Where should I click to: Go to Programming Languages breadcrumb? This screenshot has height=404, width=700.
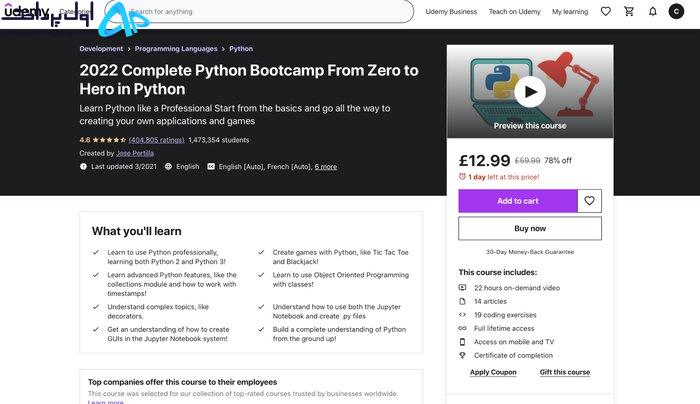(176, 49)
